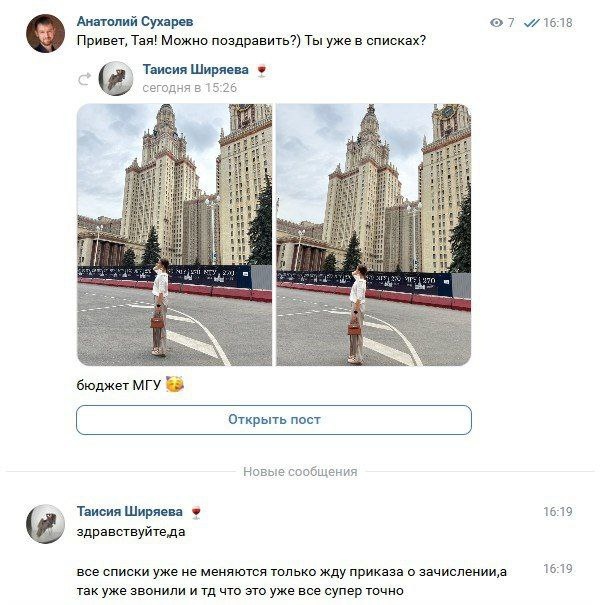Screen dimensions: 601x605
Task: Click wine glass emoji beside reply sender name
Action: [x=196, y=512]
